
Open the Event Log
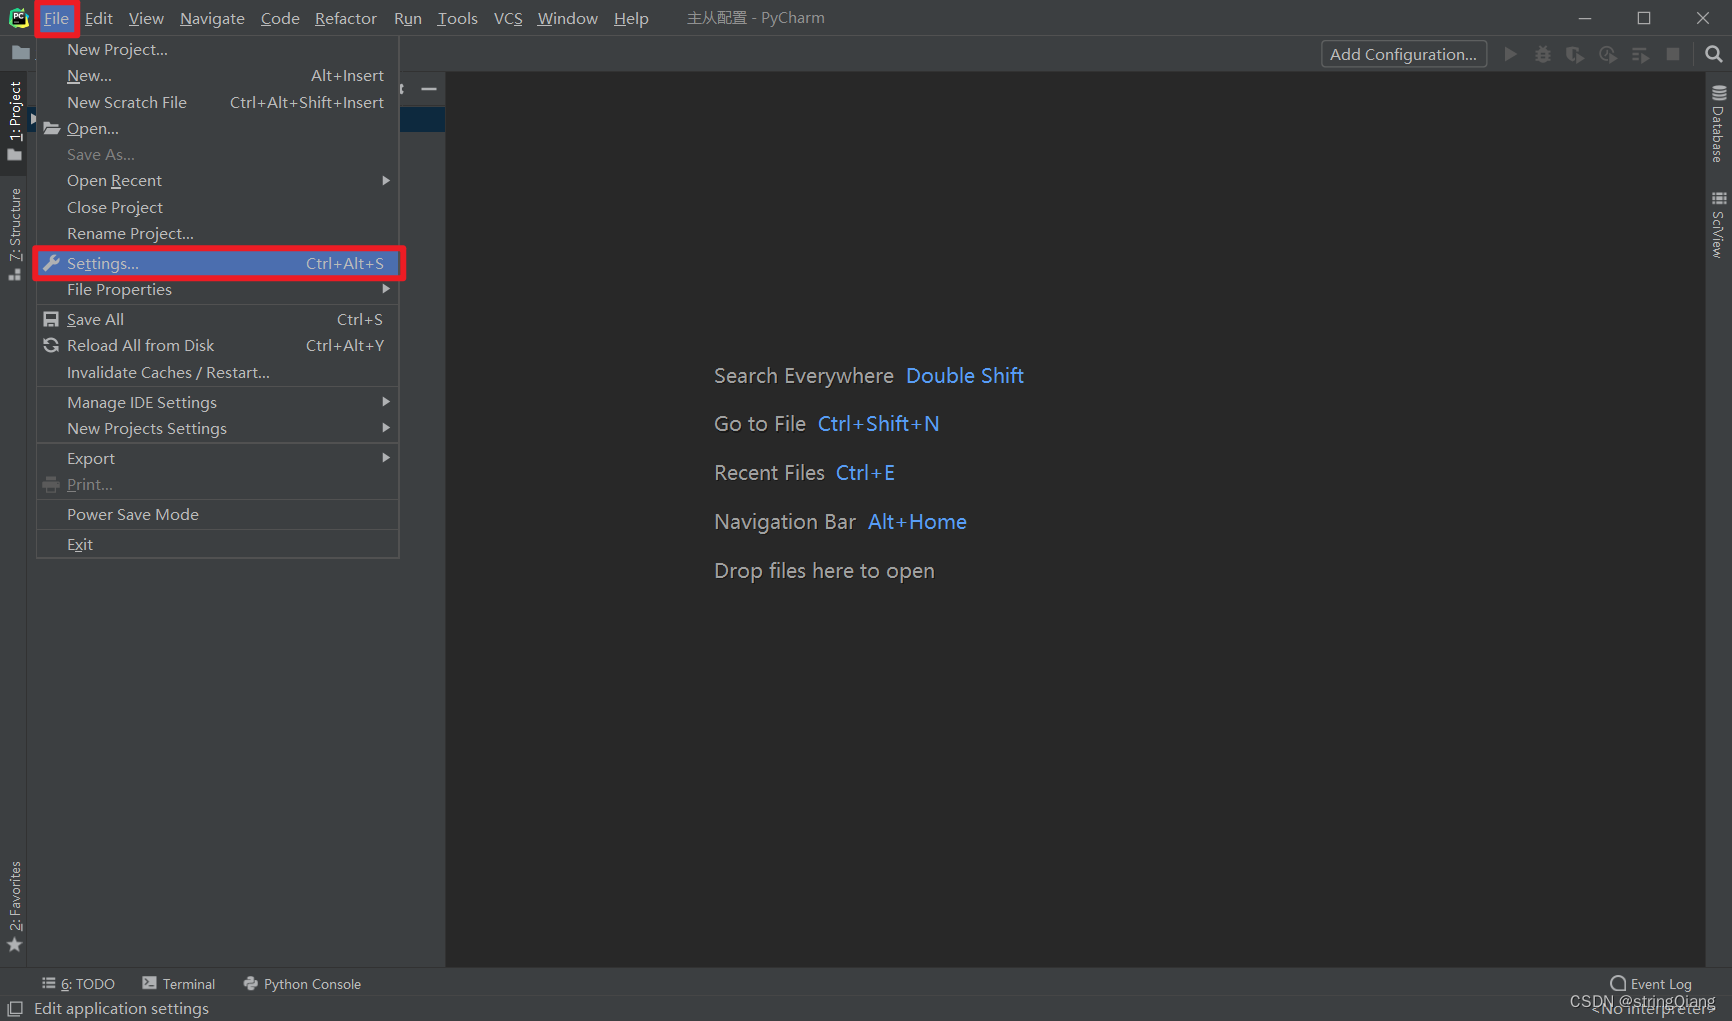coord(1651,984)
